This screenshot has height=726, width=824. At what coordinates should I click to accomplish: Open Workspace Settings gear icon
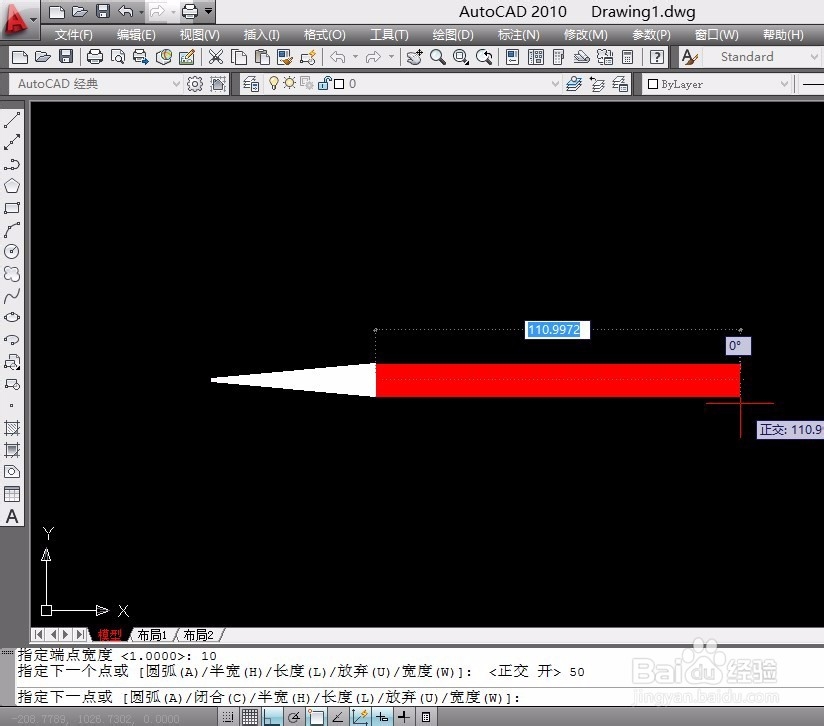[194, 84]
